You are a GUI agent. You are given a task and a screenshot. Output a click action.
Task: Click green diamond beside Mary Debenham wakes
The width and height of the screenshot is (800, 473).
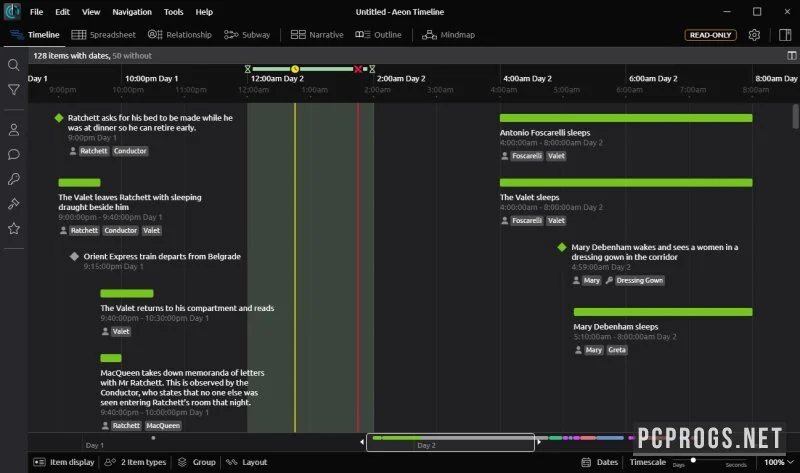pos(562,247)
